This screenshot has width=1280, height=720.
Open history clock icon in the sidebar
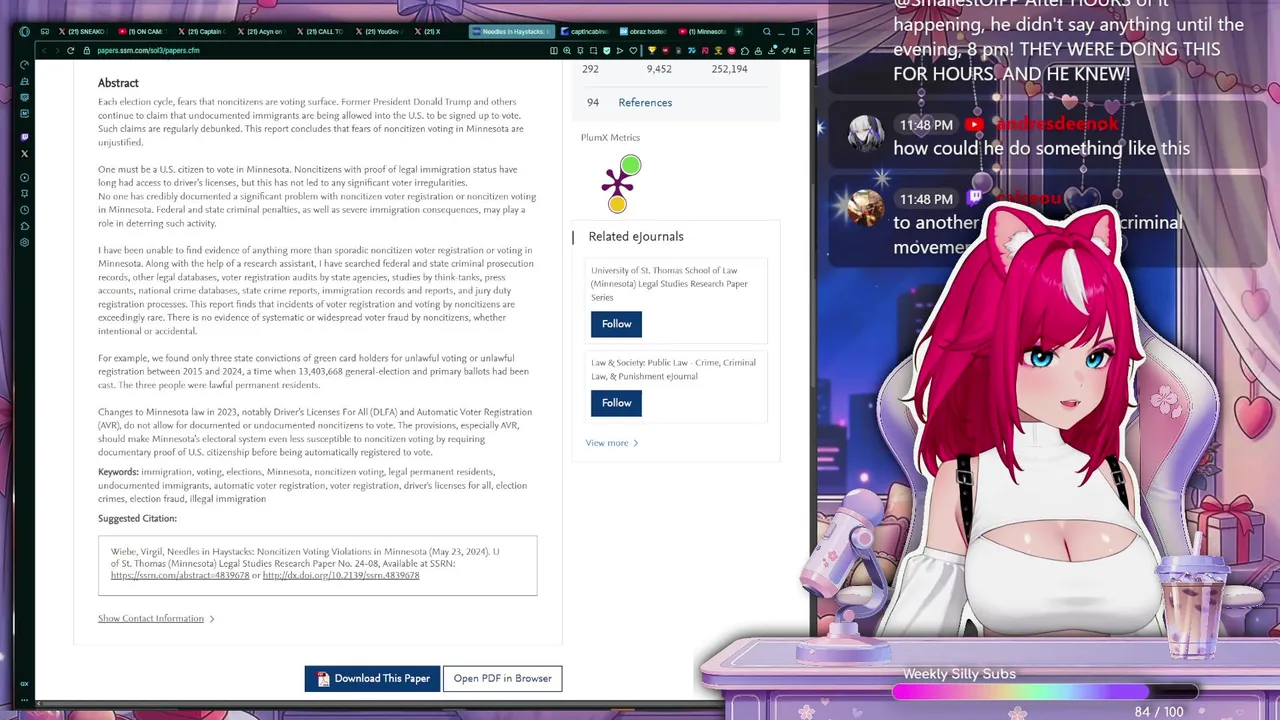coord(24,210)
